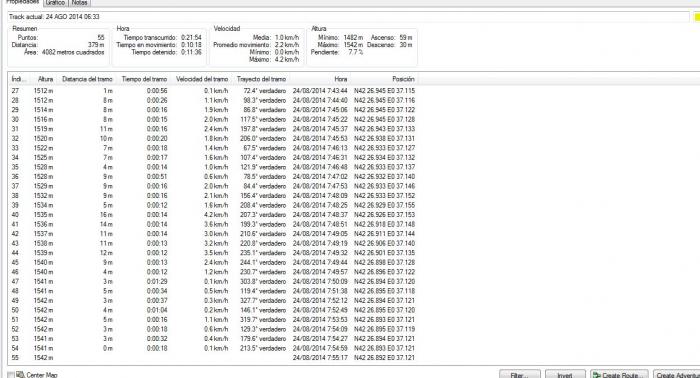Open the Filter dialog button

pos(520,374)
